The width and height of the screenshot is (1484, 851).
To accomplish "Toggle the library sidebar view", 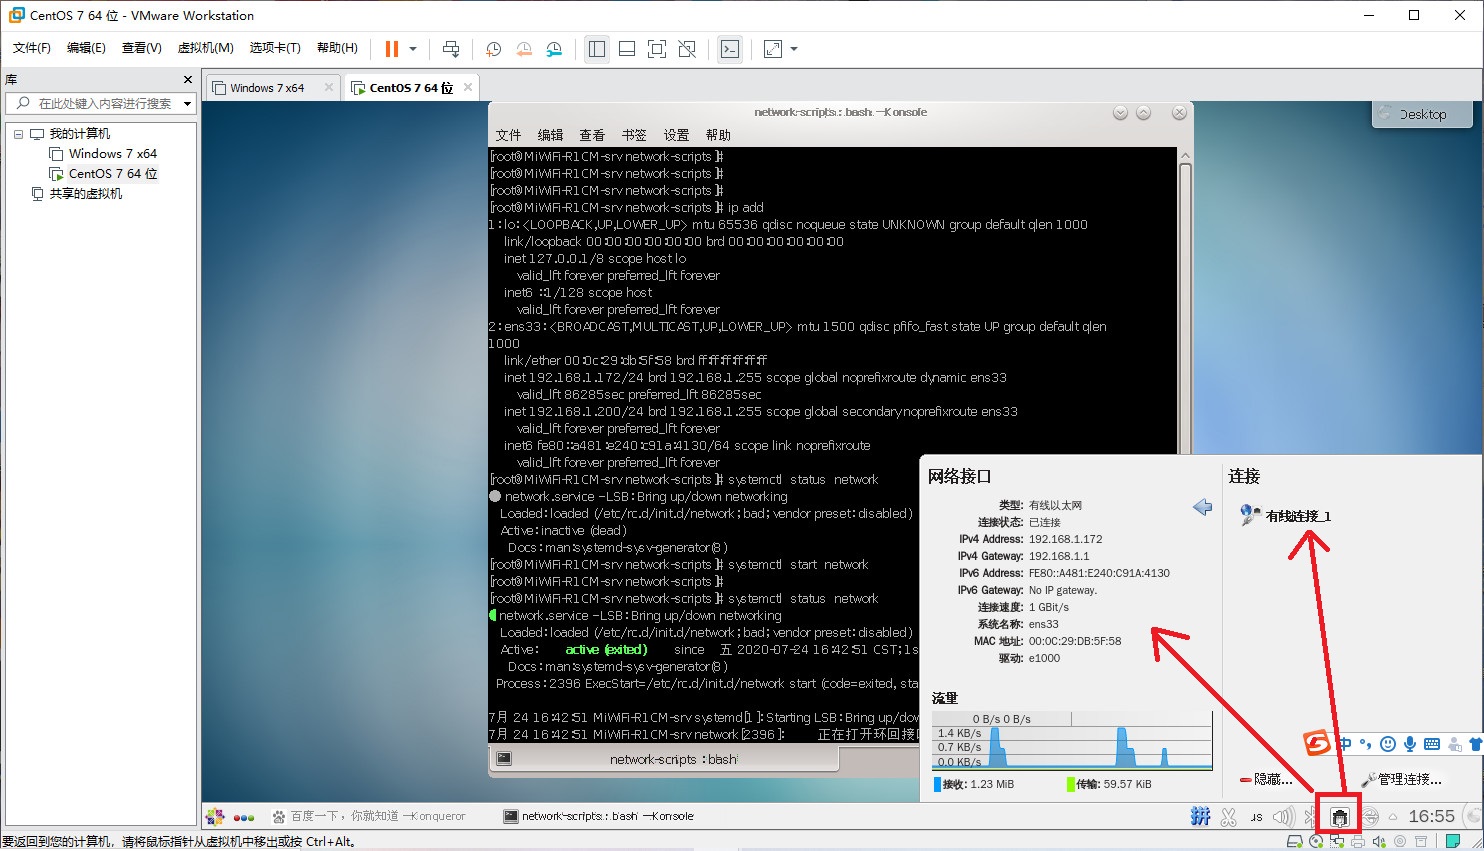I will coord(597,49).
